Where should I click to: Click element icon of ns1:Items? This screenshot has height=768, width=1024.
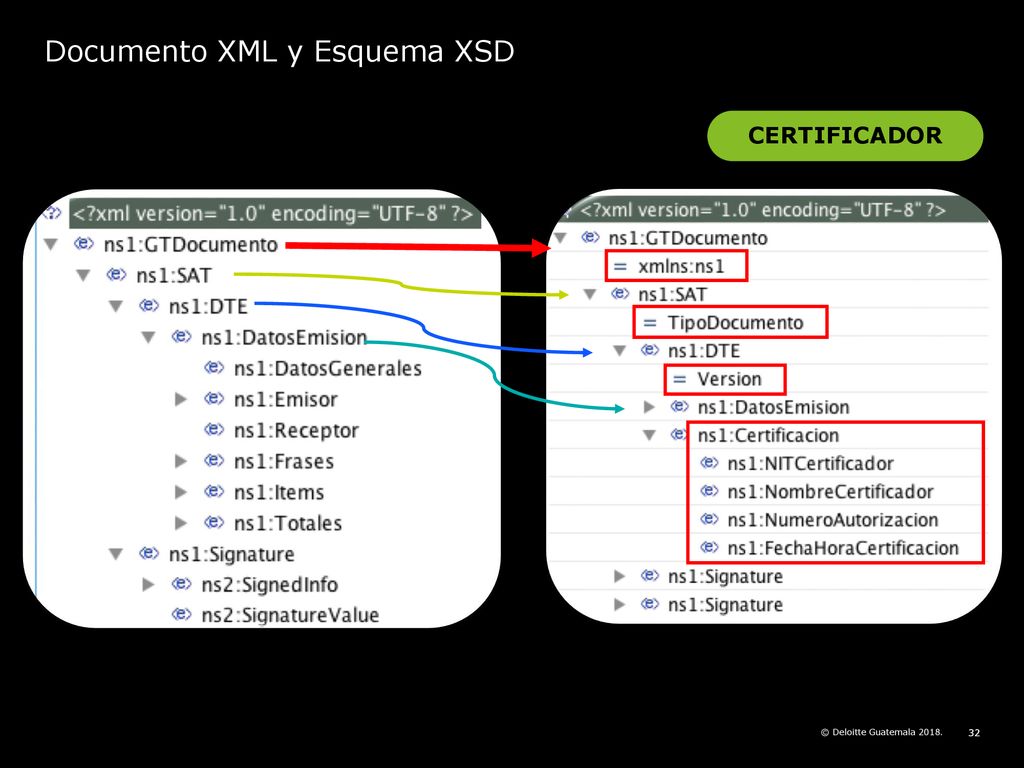[214, 491]
